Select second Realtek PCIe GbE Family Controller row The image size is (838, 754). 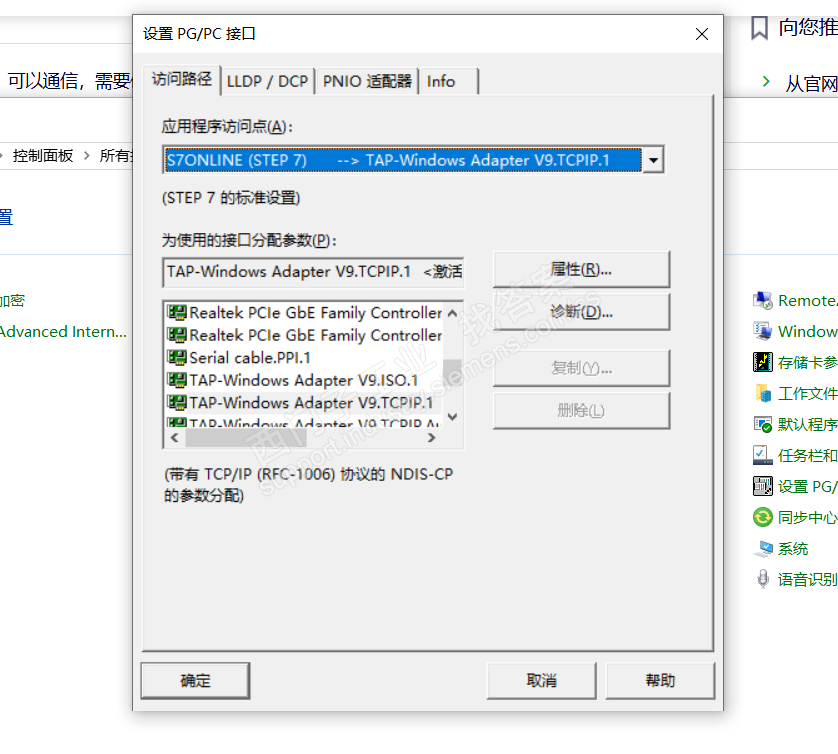(x=304, y=335)
